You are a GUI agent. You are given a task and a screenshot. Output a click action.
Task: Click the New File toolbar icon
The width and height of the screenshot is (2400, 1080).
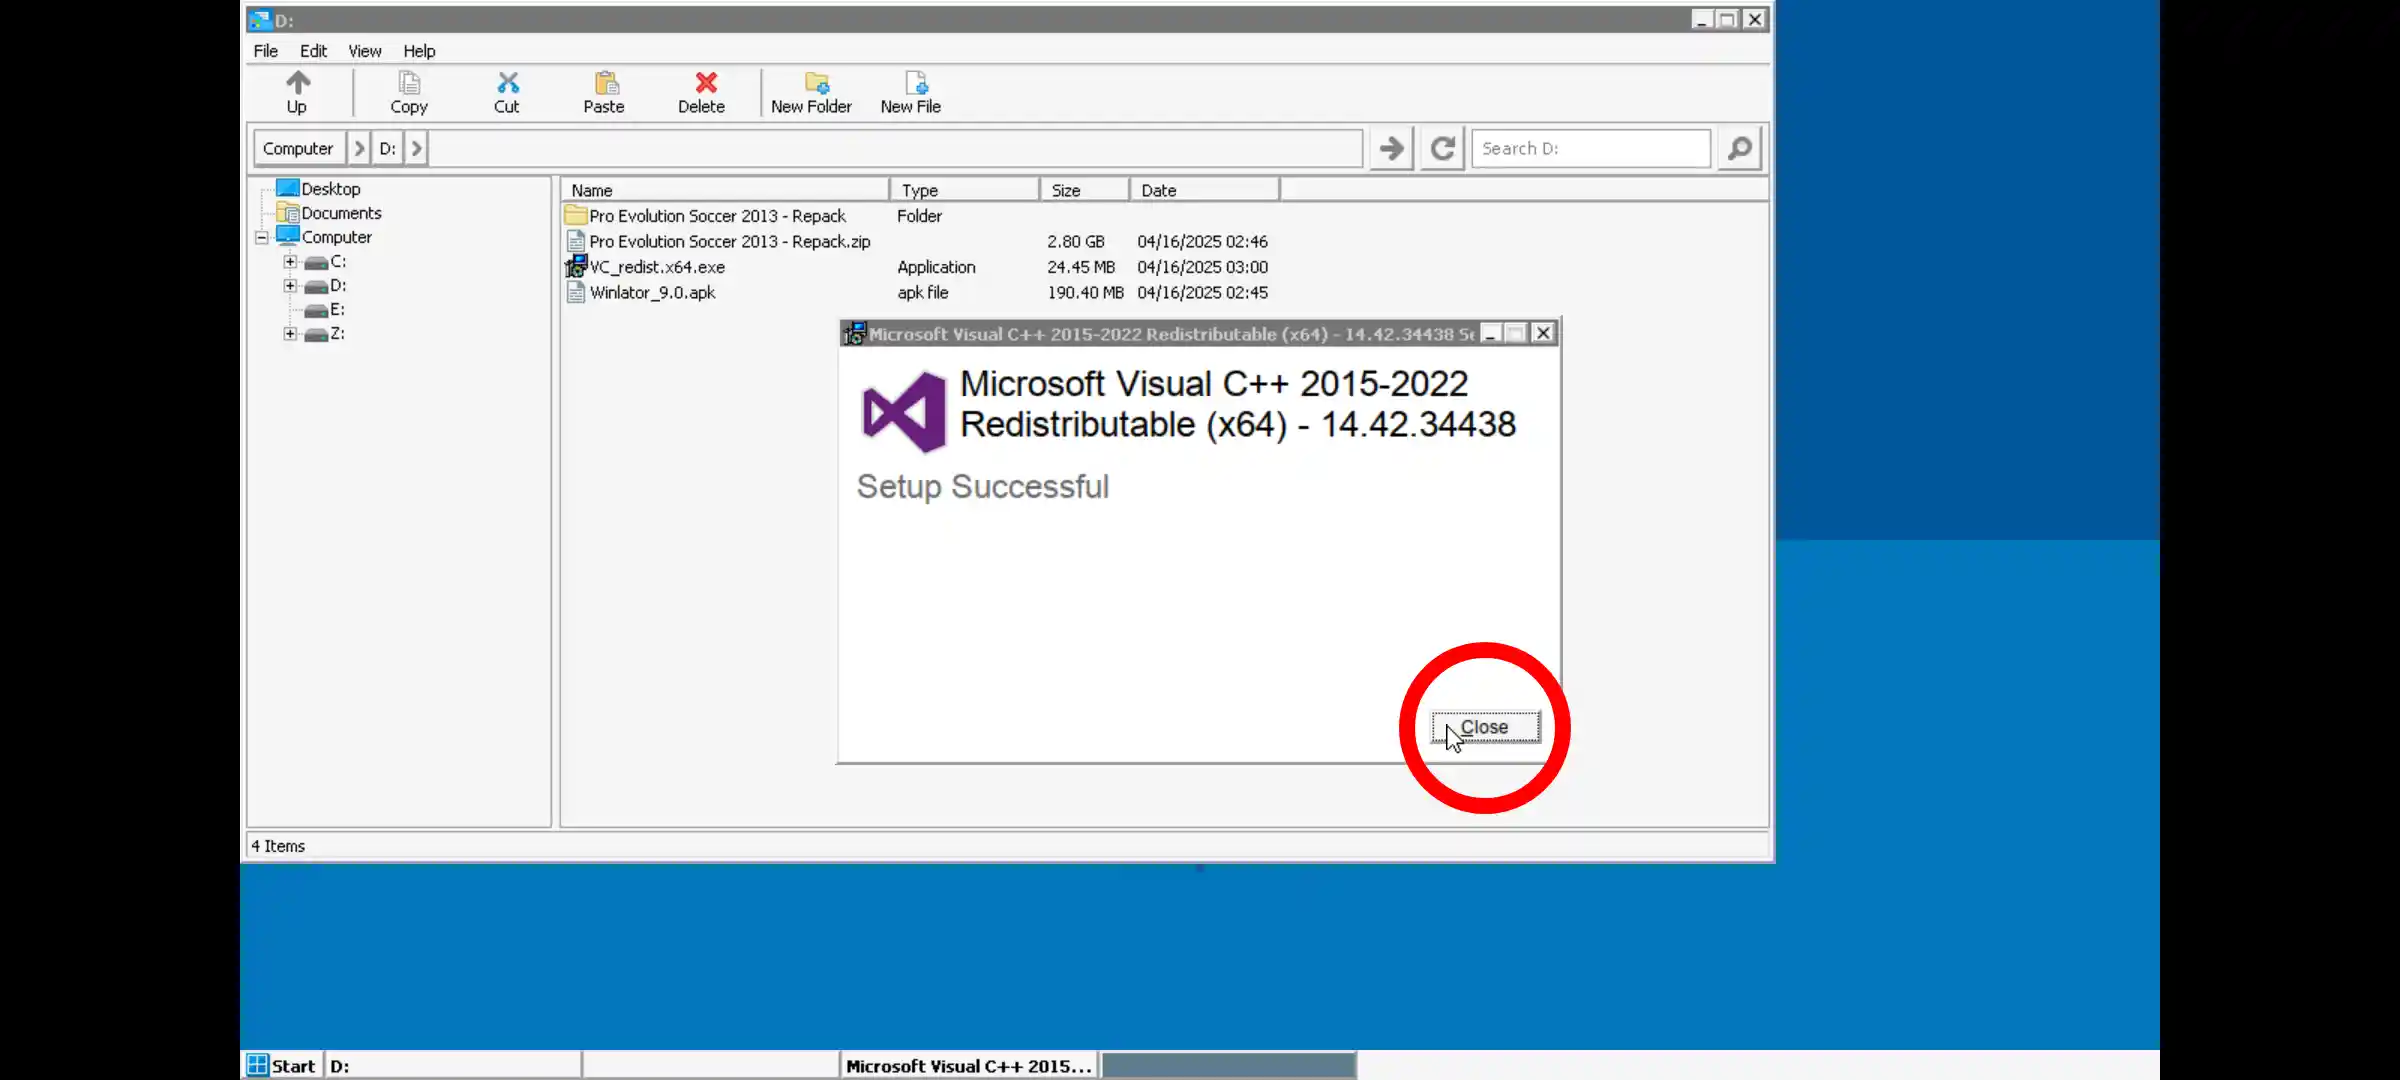pos(911,92)
